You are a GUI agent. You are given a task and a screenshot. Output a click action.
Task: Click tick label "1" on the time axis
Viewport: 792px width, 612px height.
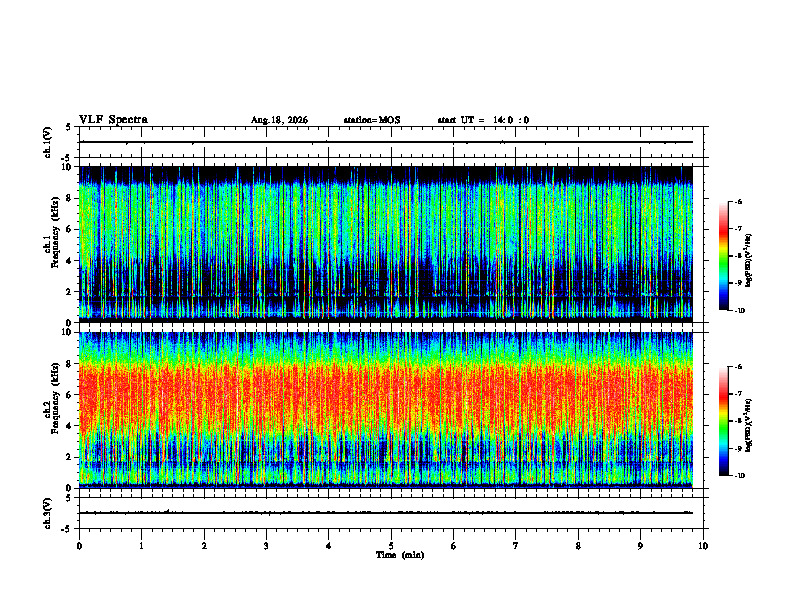142,546
